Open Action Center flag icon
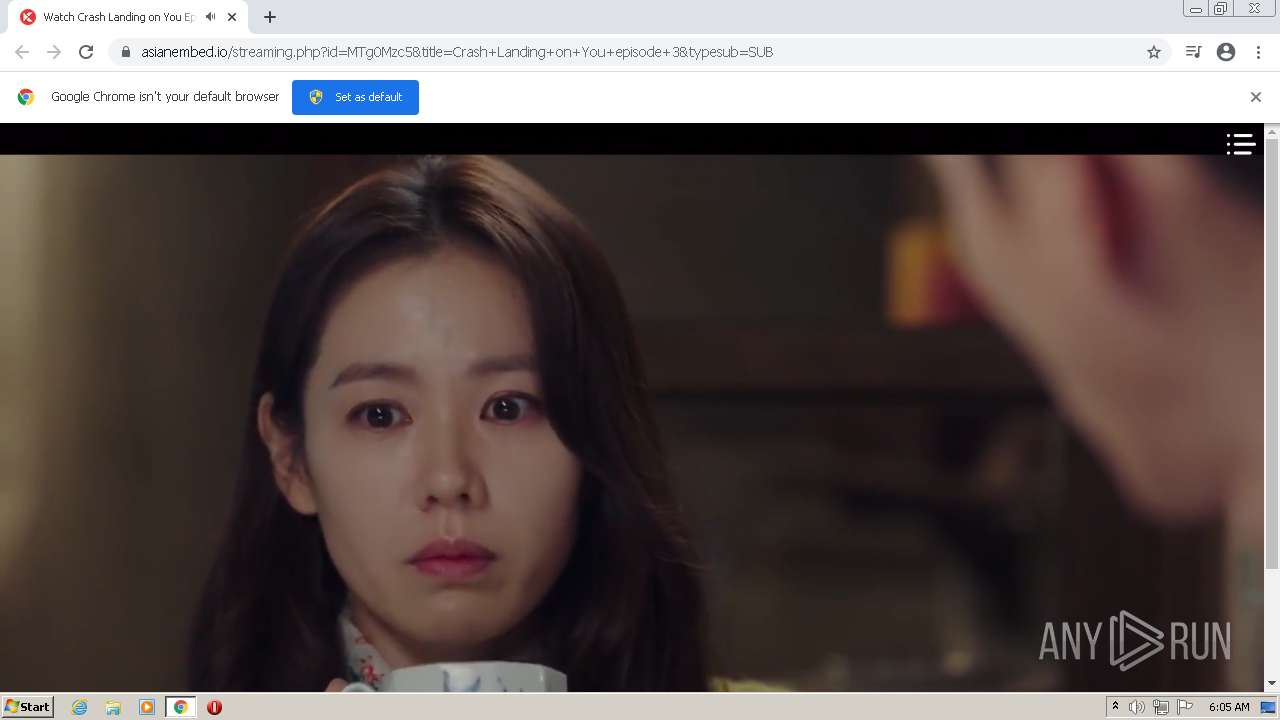The height and width of the screenshot is (720, 1280). (x=1185, y=707)
